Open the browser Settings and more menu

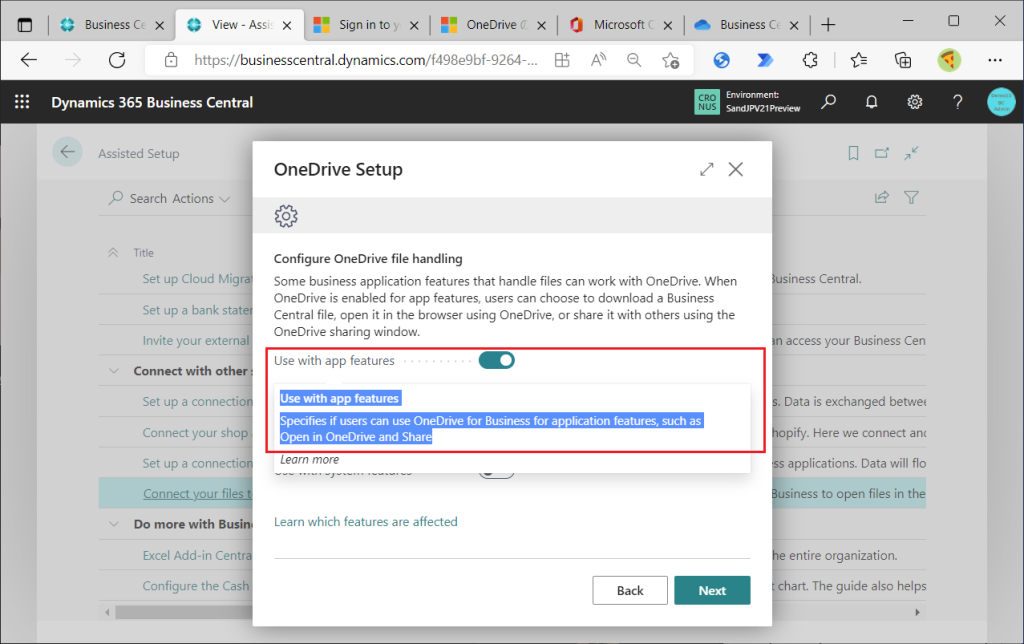(x=995, y=60)
